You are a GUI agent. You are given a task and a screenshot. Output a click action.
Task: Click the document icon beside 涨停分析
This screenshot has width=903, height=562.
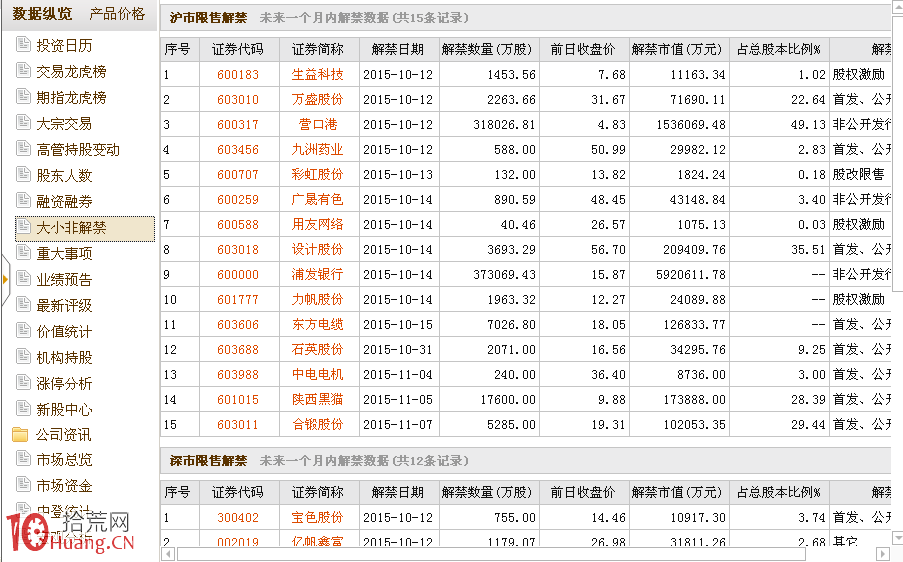point(23,382)
